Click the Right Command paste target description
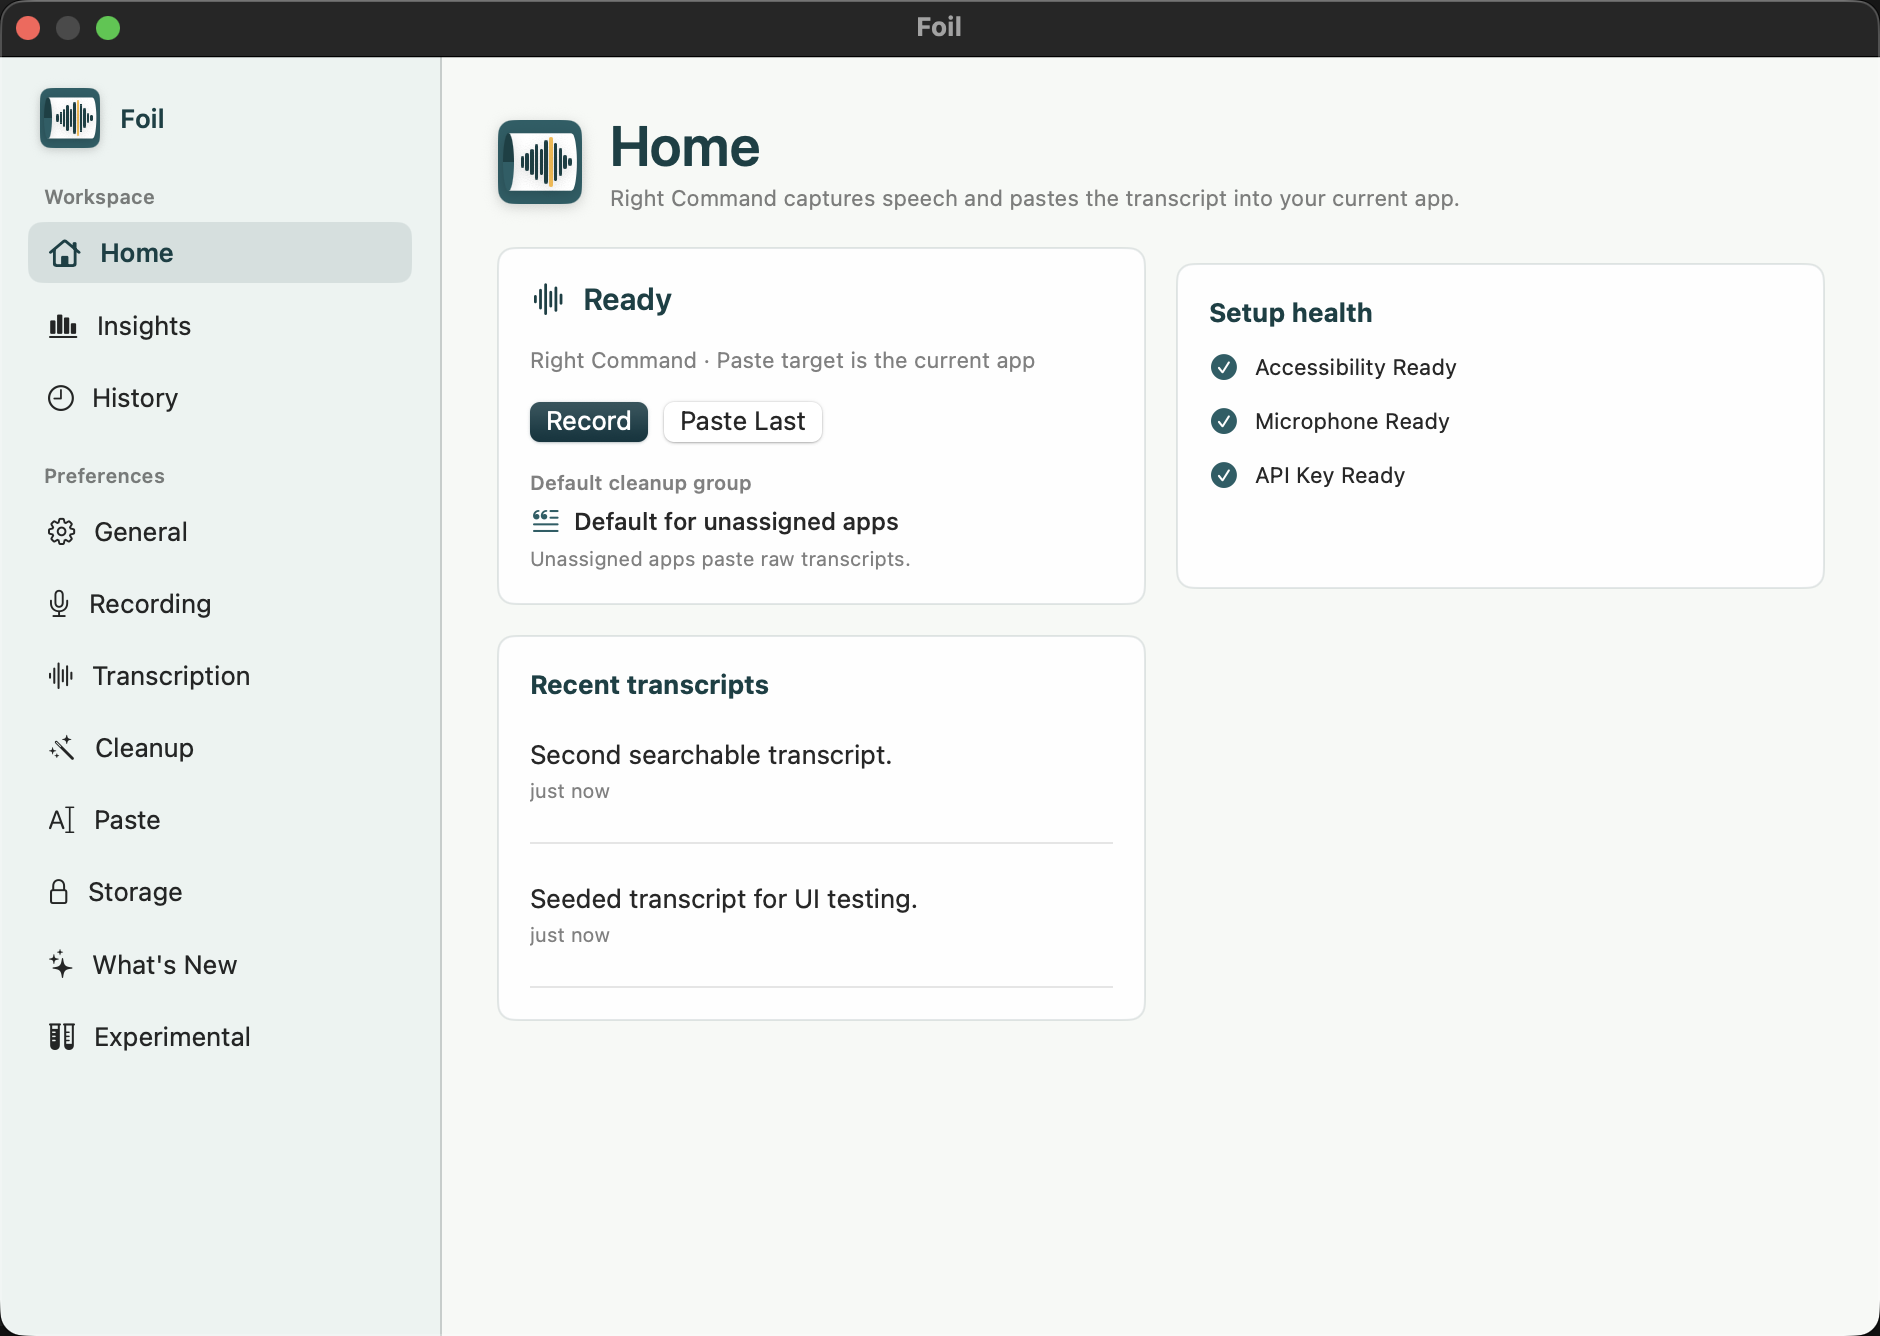 point(782,360)
